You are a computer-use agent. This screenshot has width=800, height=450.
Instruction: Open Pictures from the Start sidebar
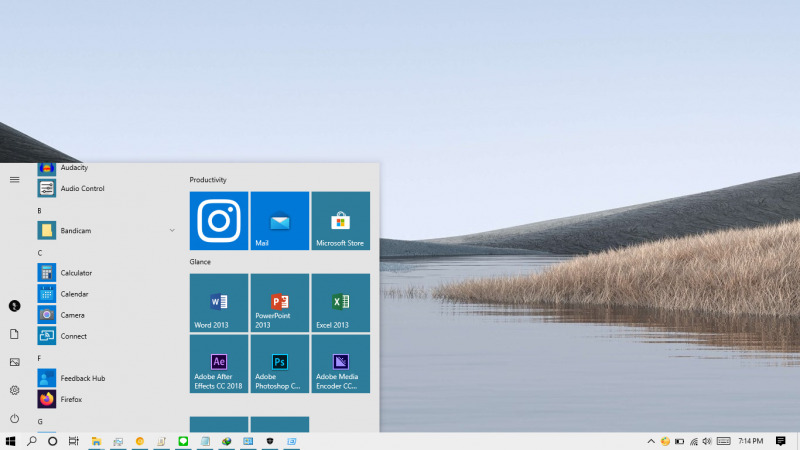[x=14, y=362]
